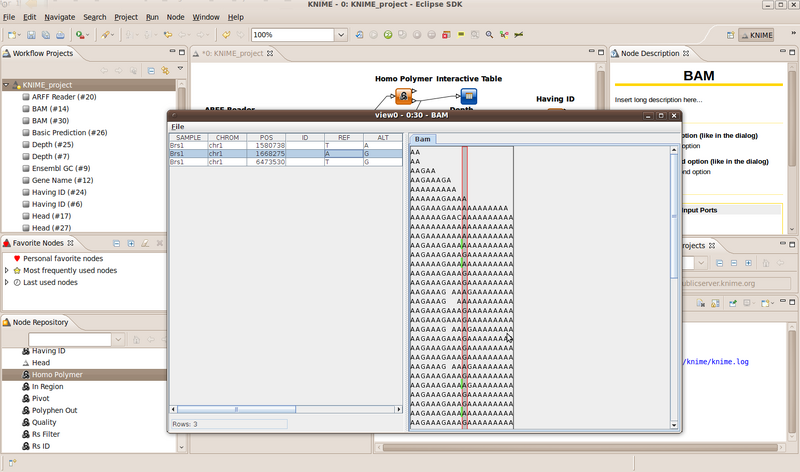Collapse the KNIME_project tree node
The image size is (800, 472).
coord(7,86)
